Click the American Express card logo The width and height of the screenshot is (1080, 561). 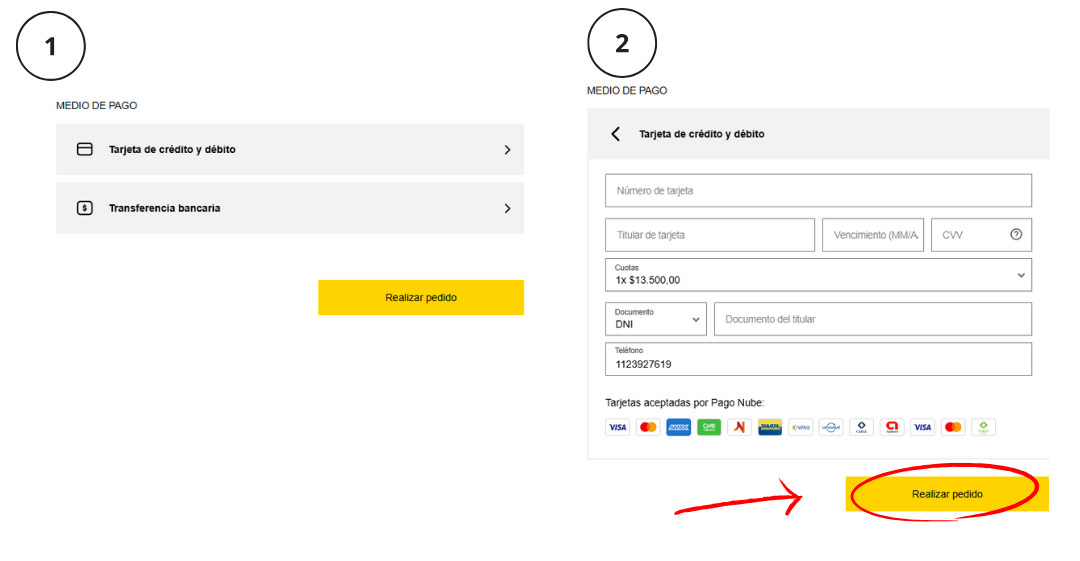click(678, 427)
